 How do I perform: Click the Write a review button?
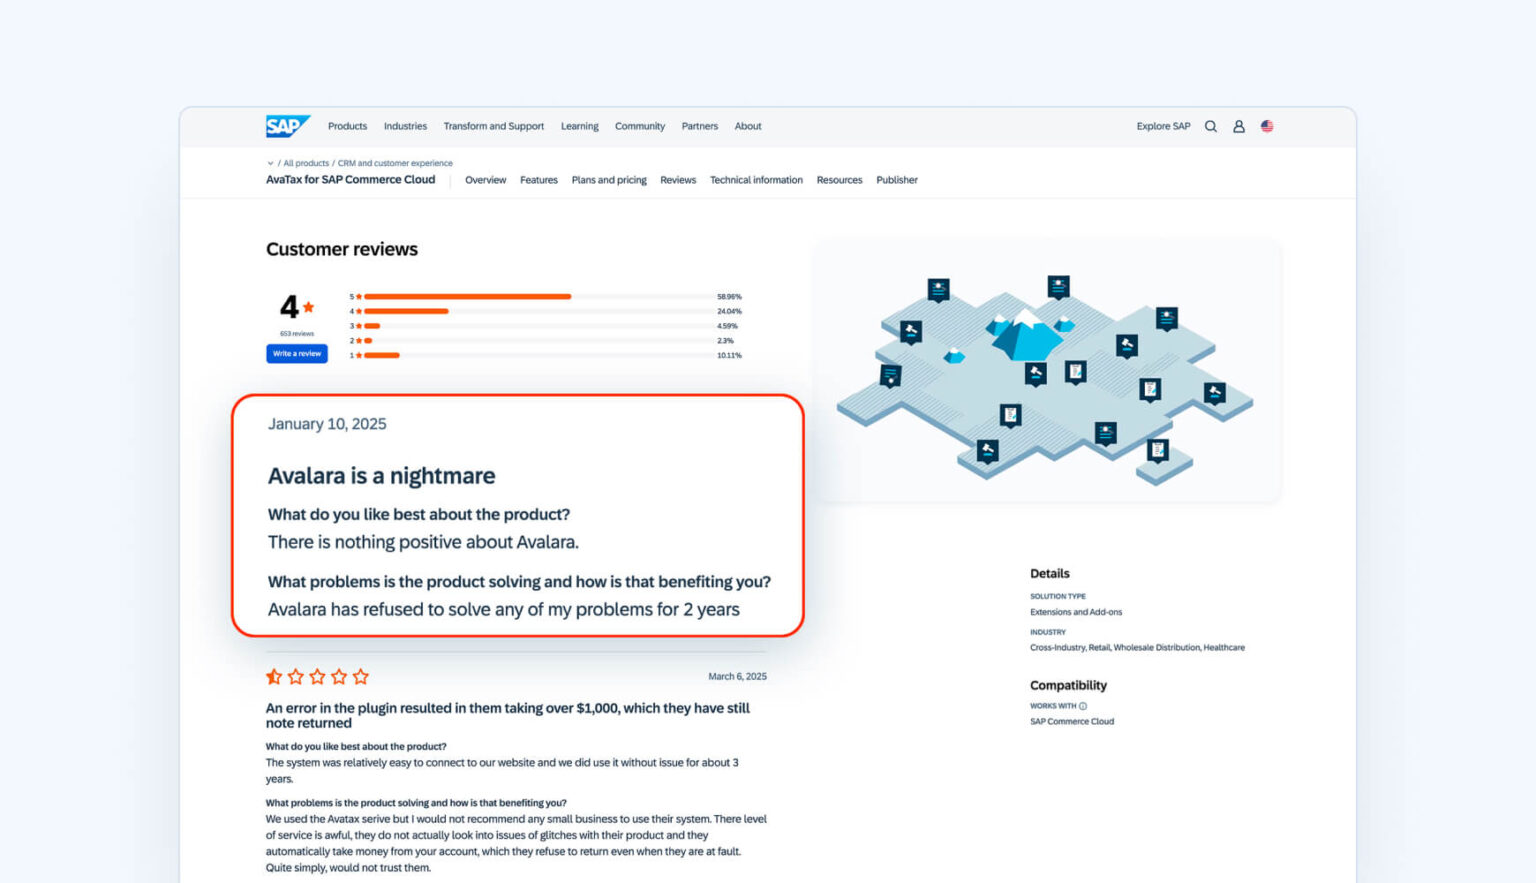pos(296,353)
